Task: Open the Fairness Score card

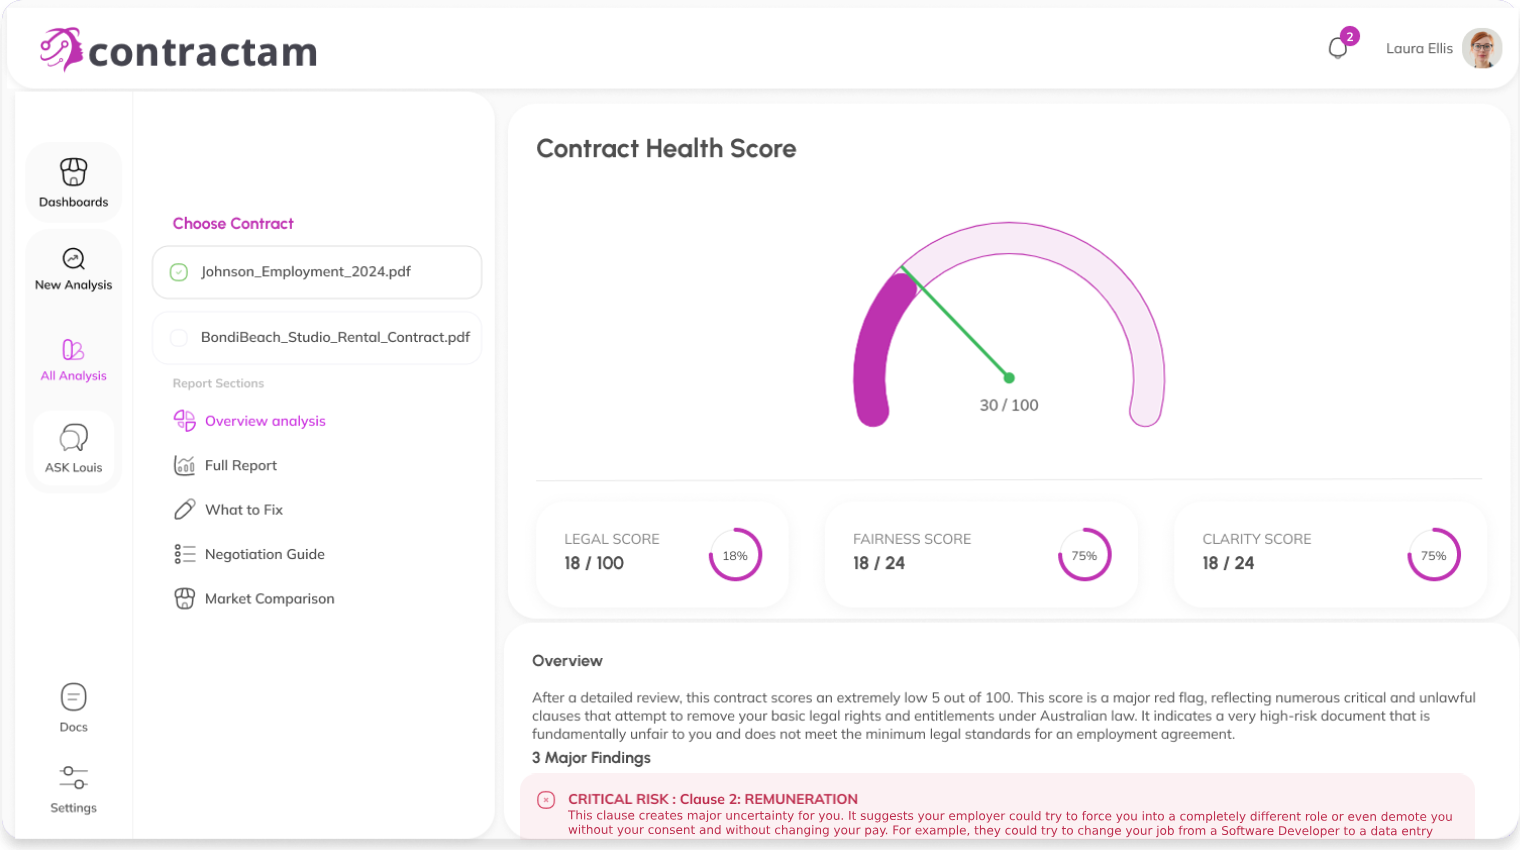Action: (x=981, y=555)
